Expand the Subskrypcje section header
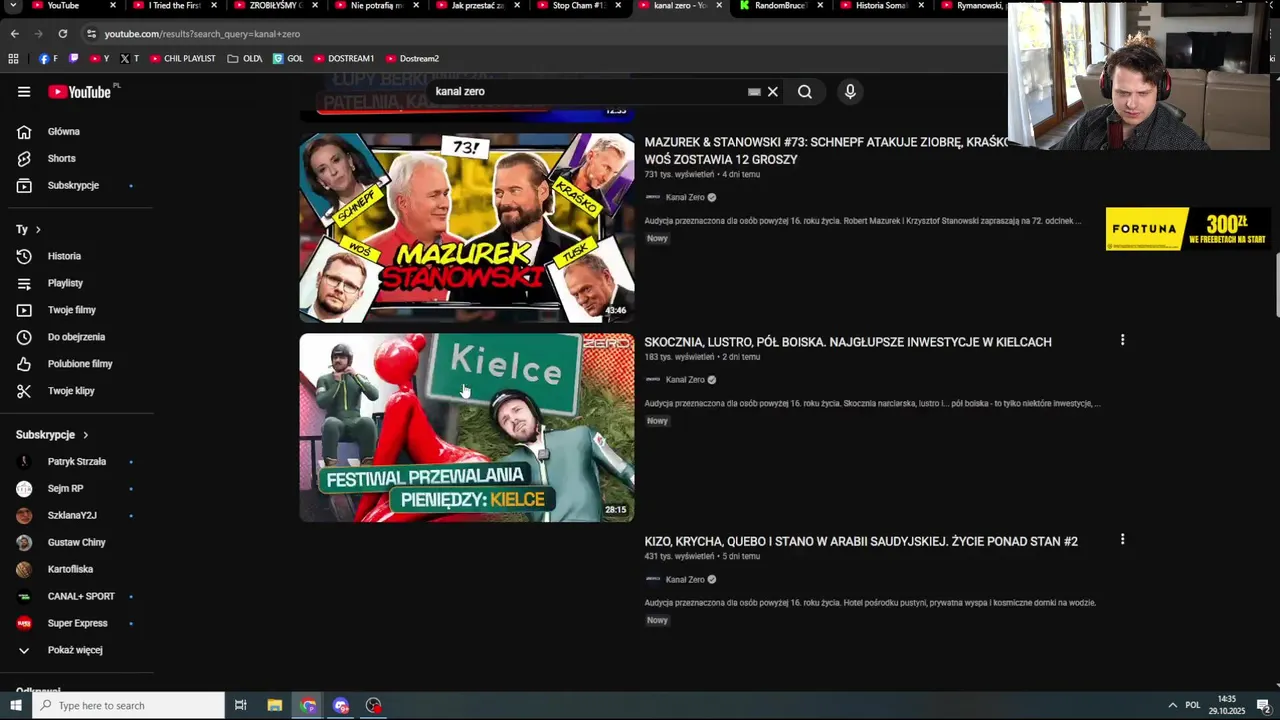1280x720 pixels. [52, 435]
